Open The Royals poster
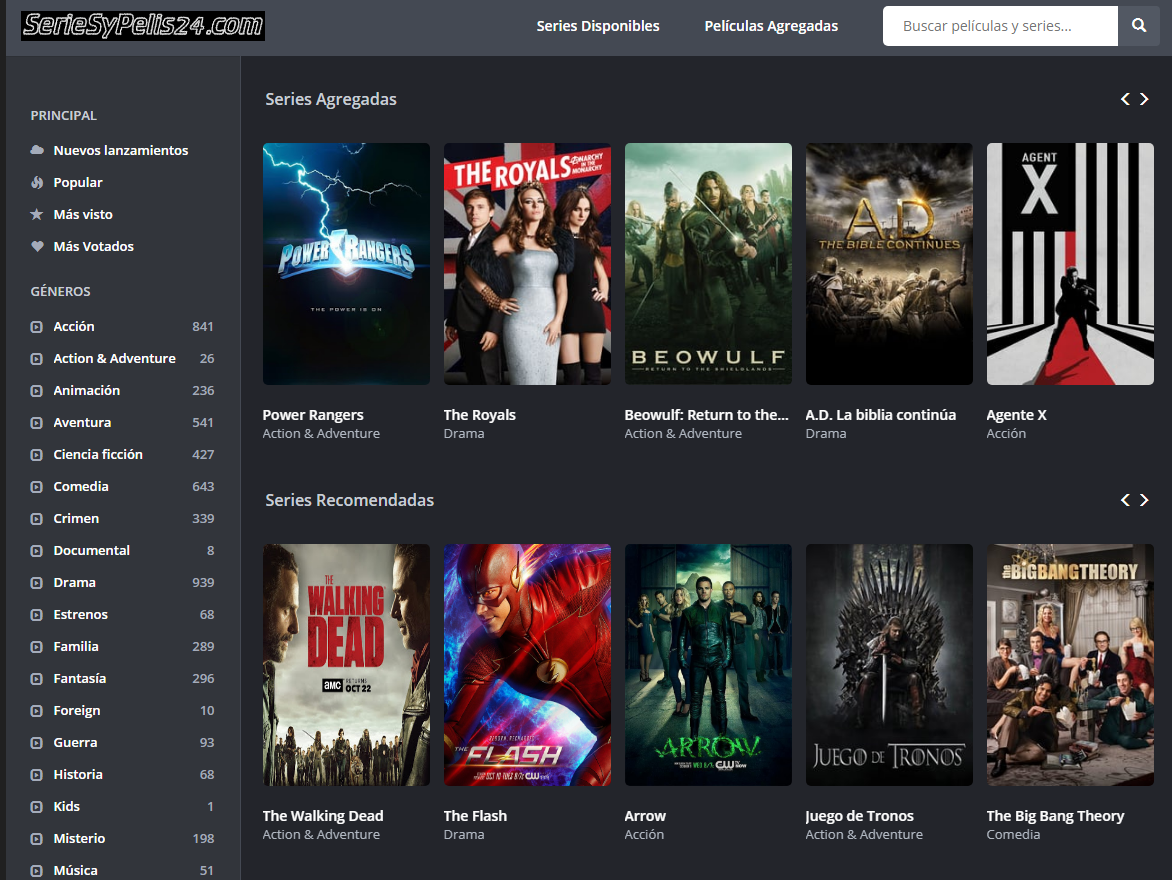1172x880 pixels. (x=527, y=264)
